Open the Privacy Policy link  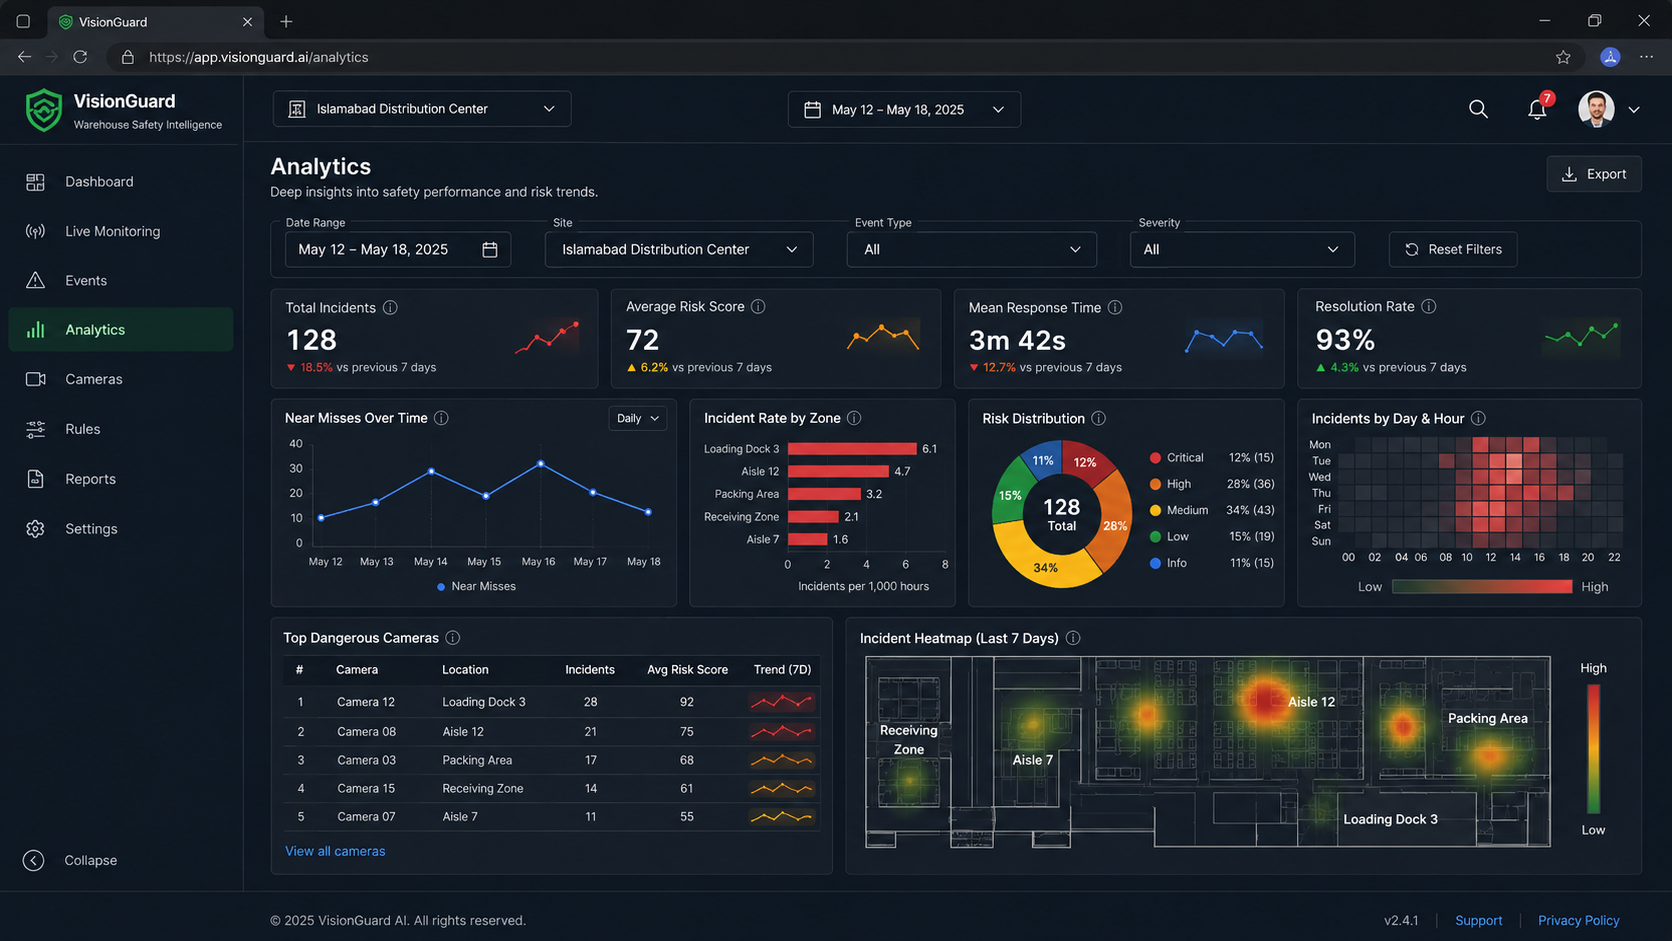point(1579,920)
